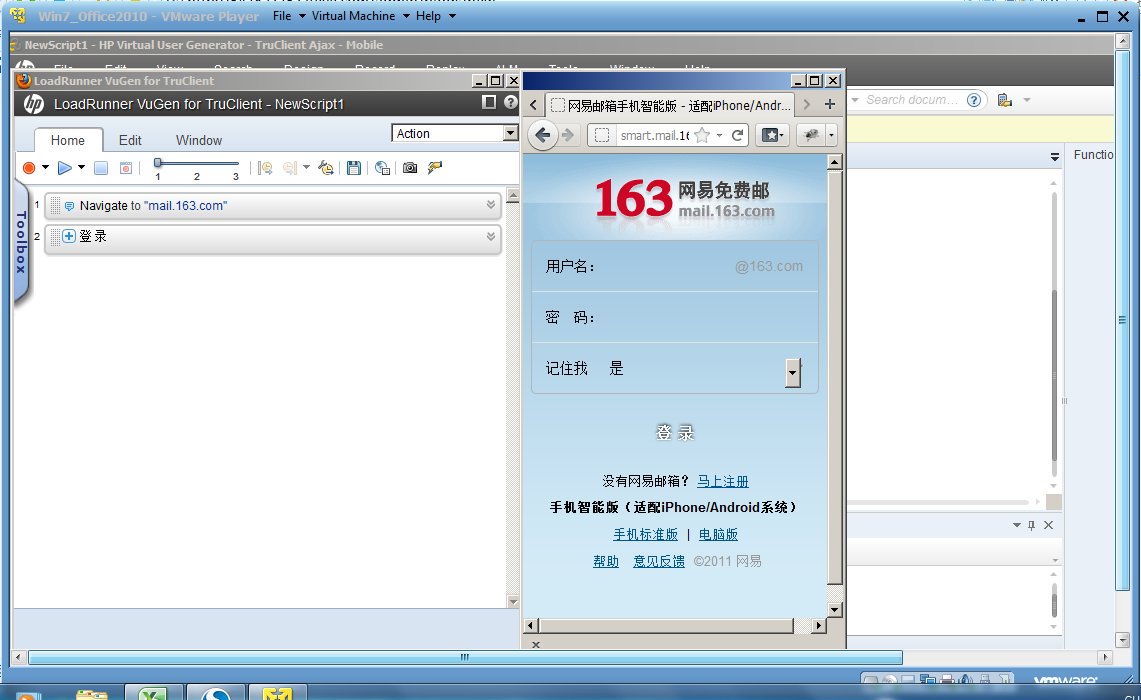Open a new browser tab with plus

point(830,104)
